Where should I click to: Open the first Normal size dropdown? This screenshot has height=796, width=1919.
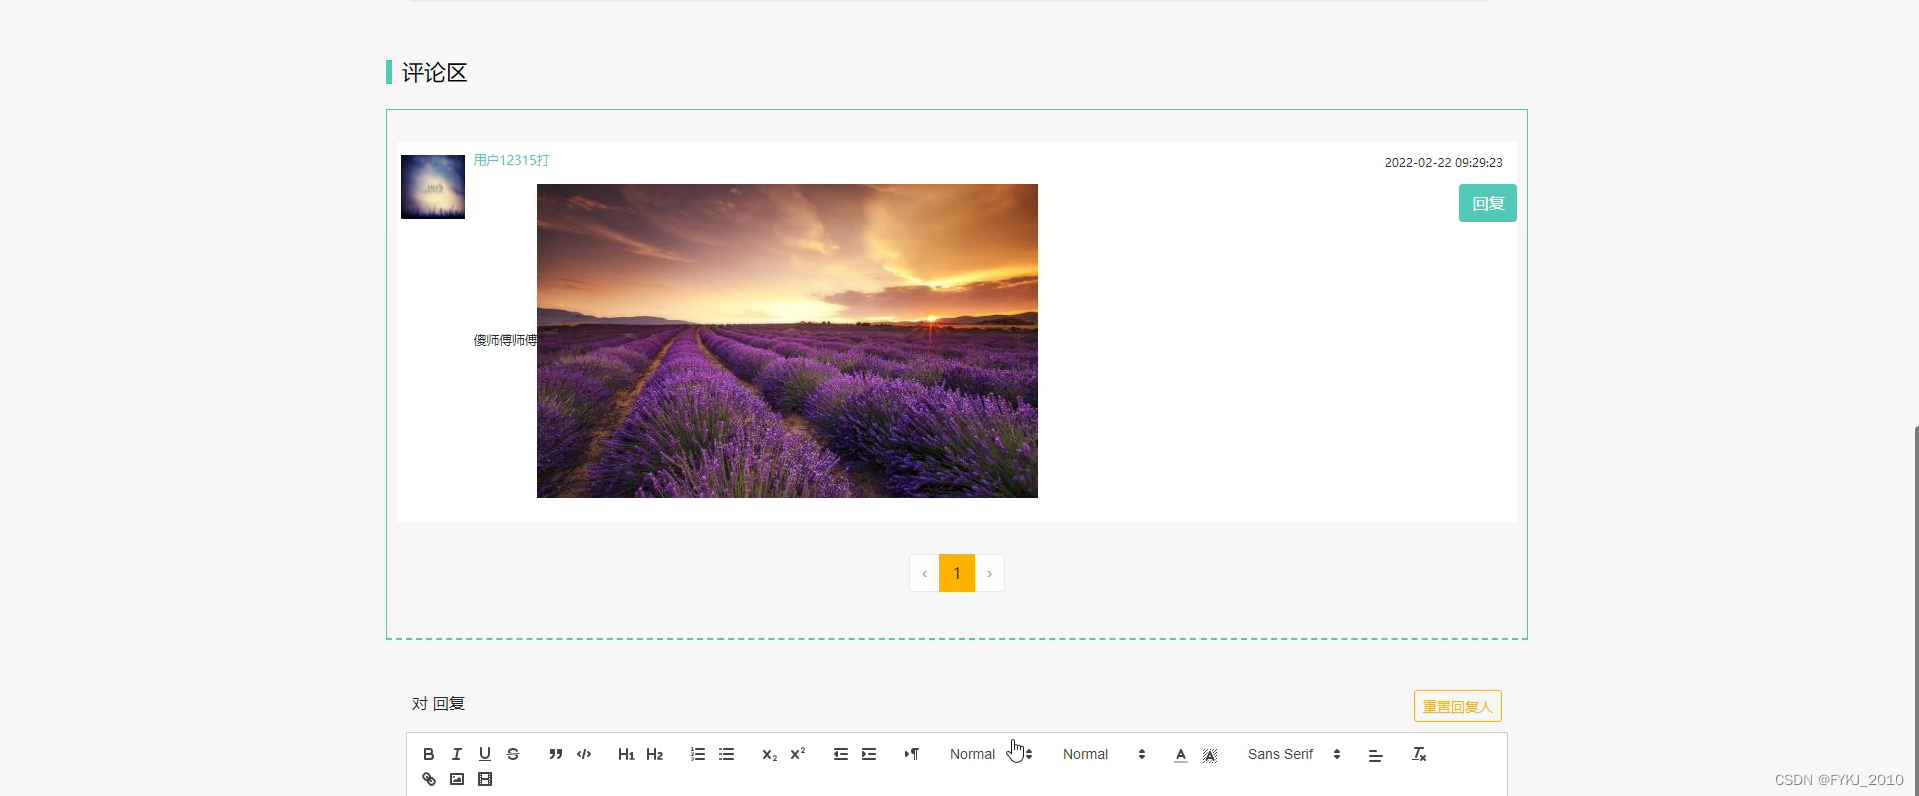[990, 754]
